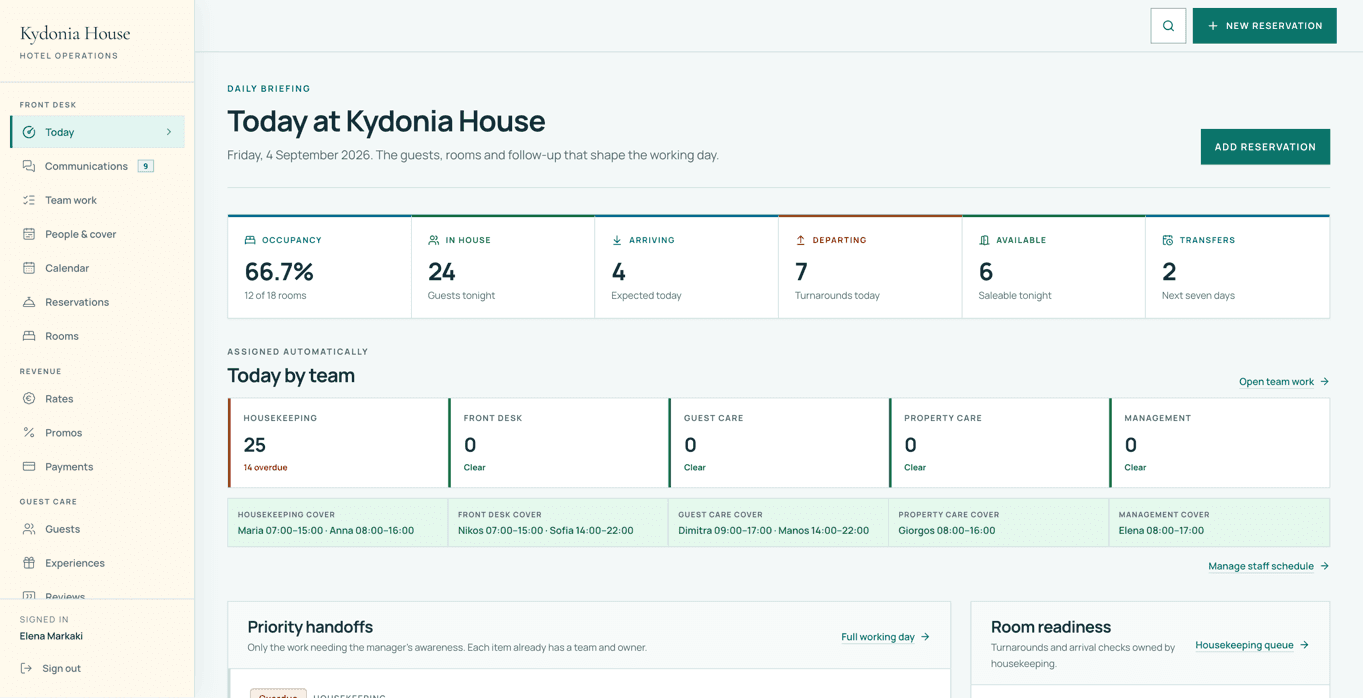Open Guests under Guest Care
Viewport: 1363px width, 698px height.
tap(97, 529)
